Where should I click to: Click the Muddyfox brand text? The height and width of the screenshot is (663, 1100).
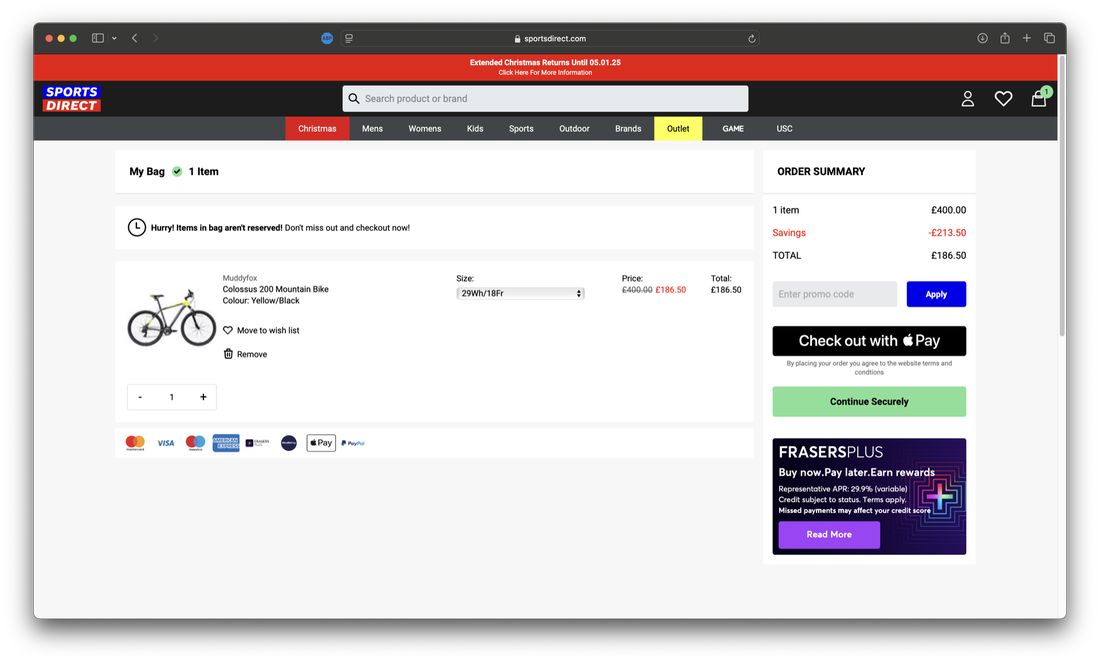coord(240,278)
